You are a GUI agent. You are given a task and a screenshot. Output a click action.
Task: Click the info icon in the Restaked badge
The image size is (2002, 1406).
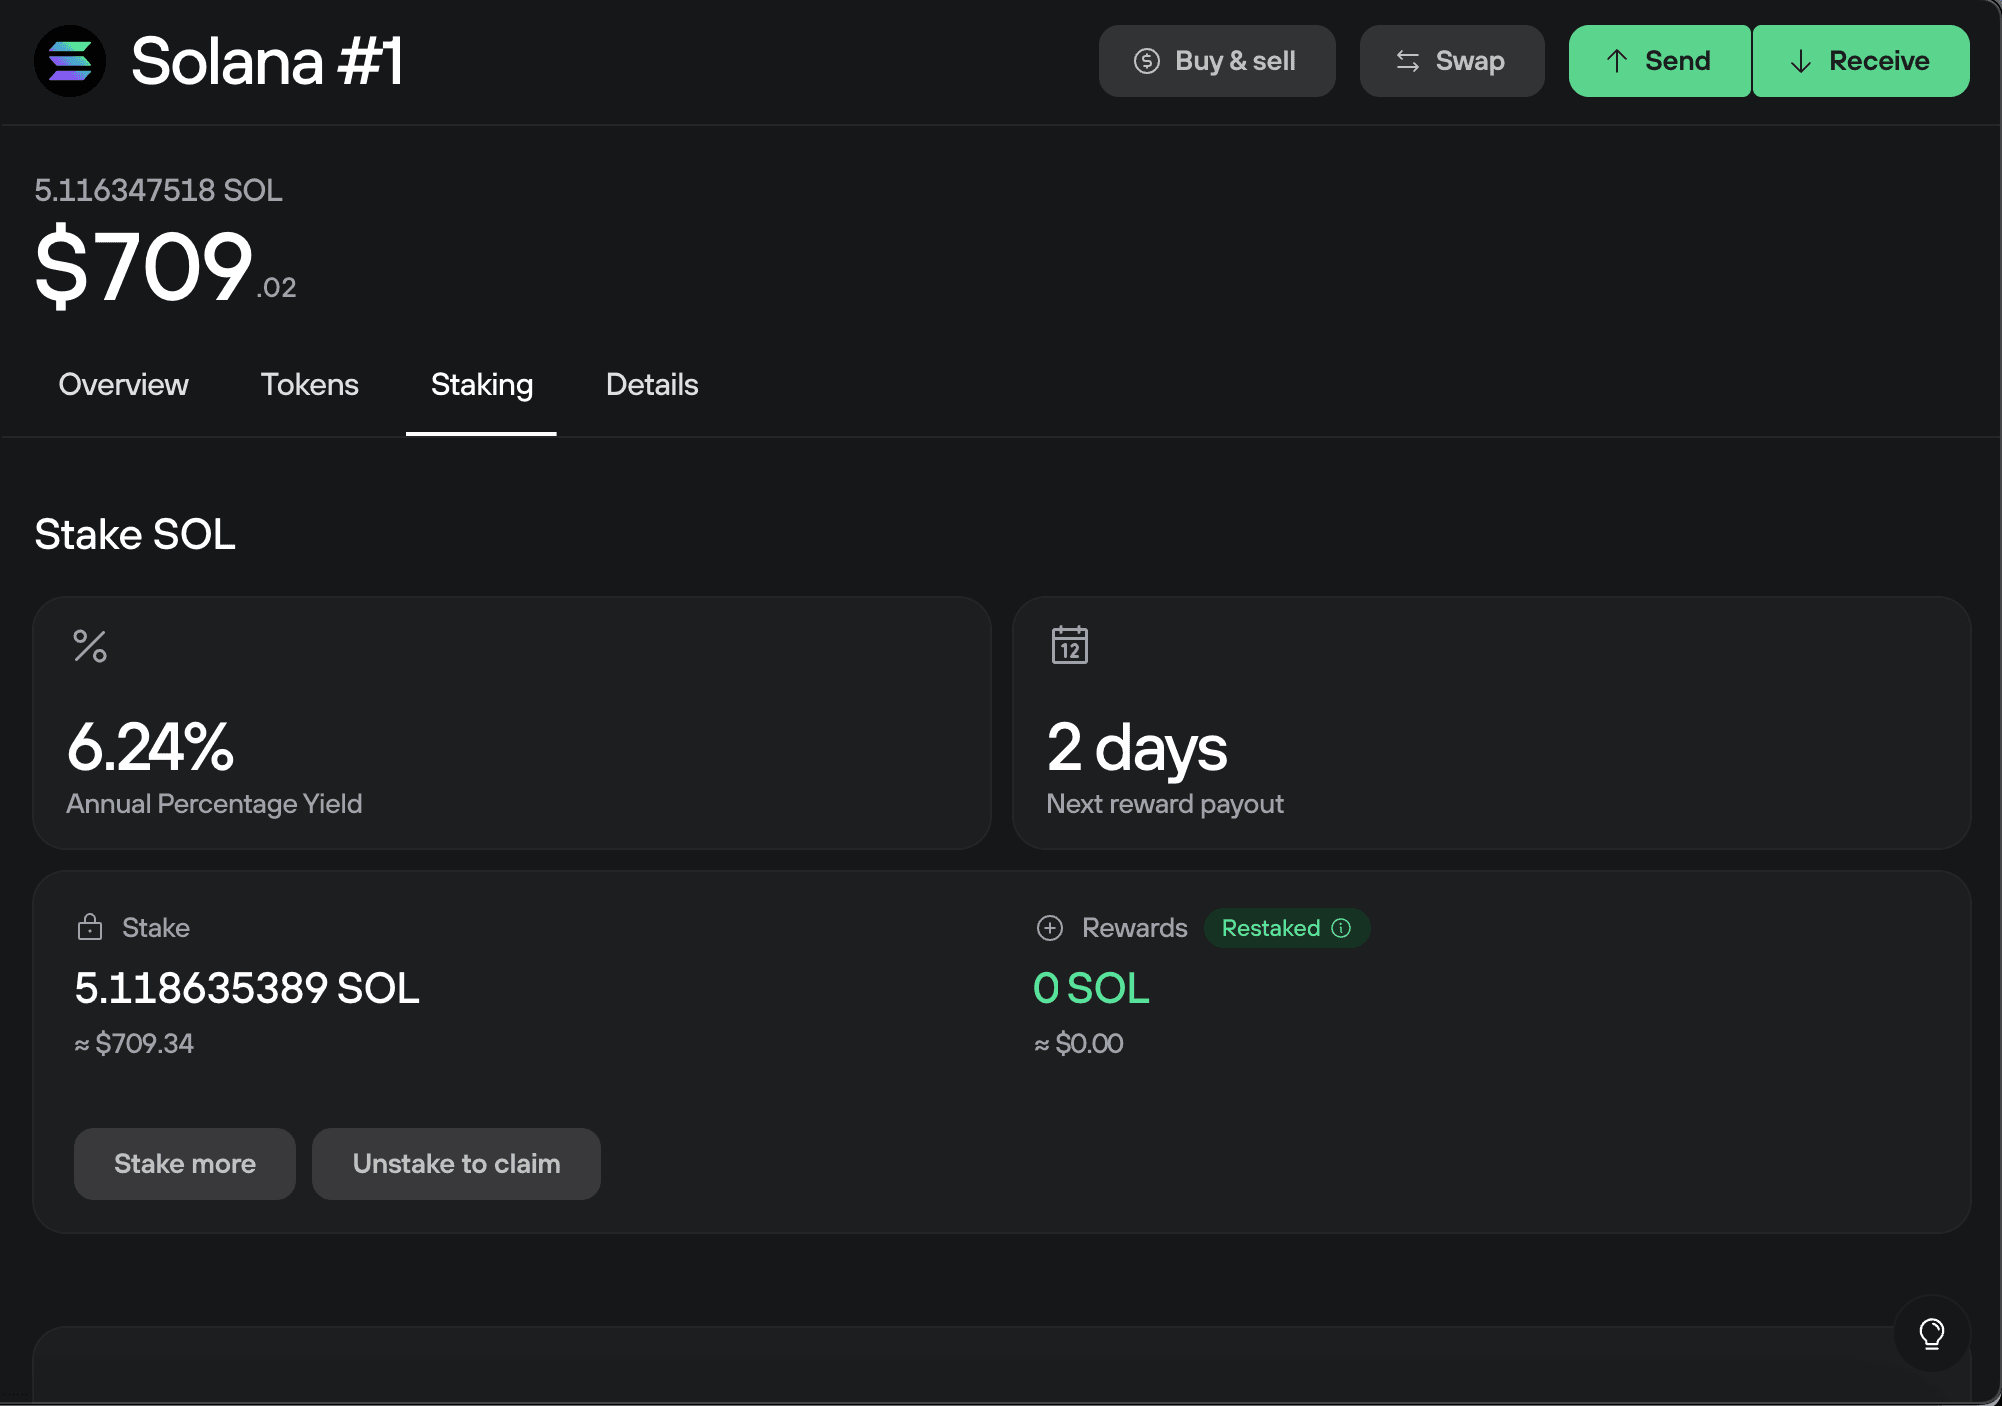(x=1341, y=928)
